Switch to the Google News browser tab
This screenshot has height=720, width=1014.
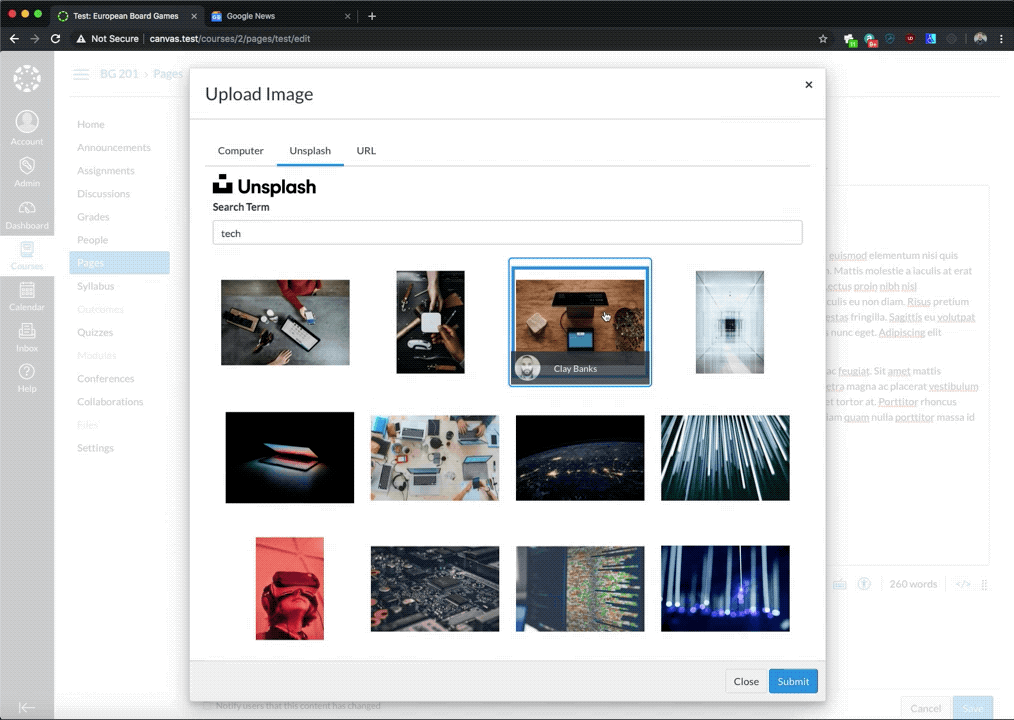pyautogui.click(x=281, y=16)
